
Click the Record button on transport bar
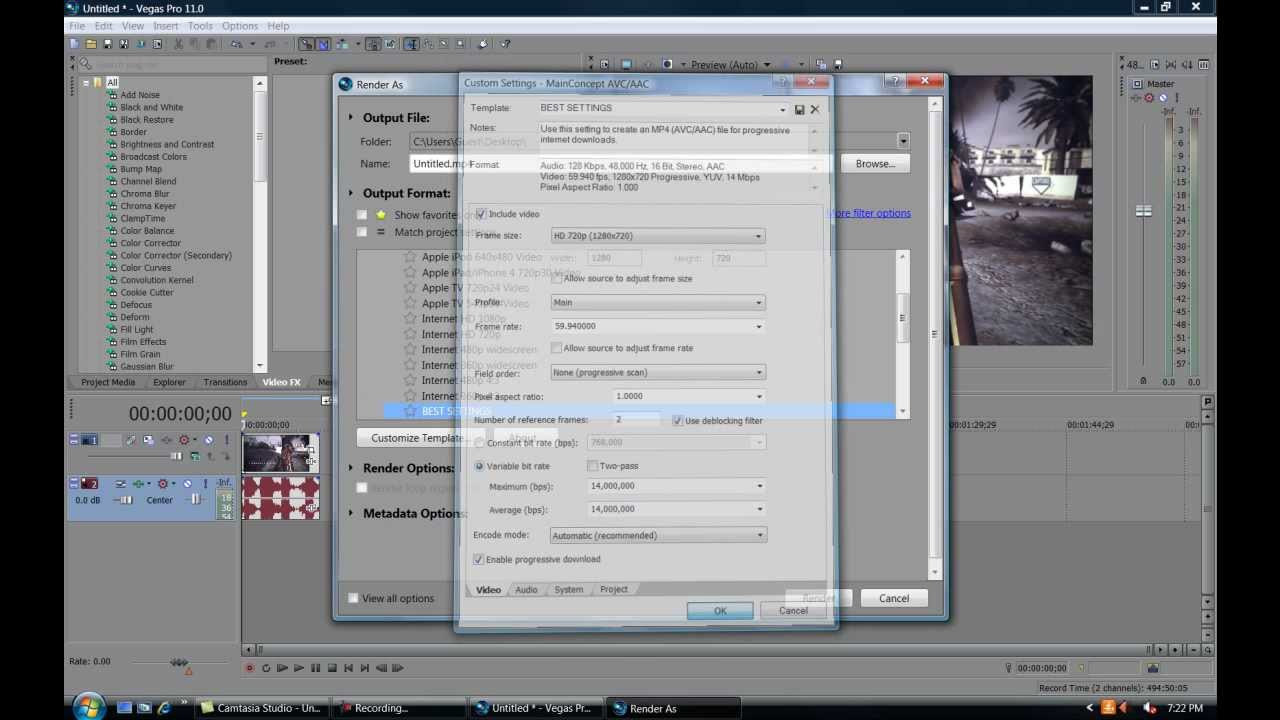(x=250, y=668)
